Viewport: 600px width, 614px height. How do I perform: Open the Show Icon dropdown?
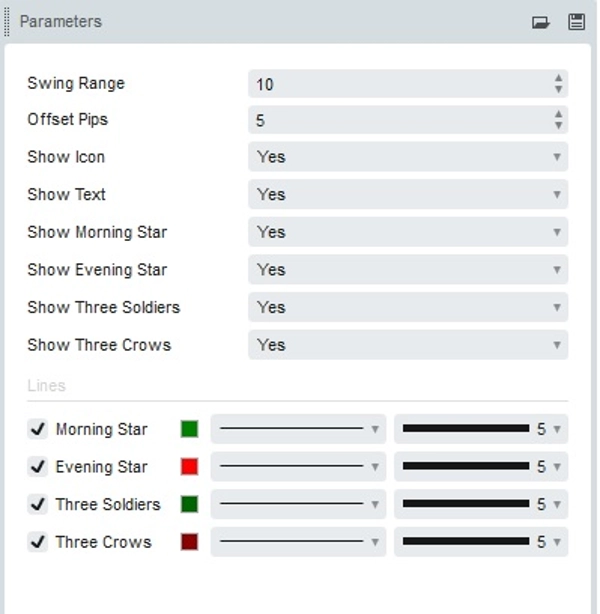[x=407, y=157]
